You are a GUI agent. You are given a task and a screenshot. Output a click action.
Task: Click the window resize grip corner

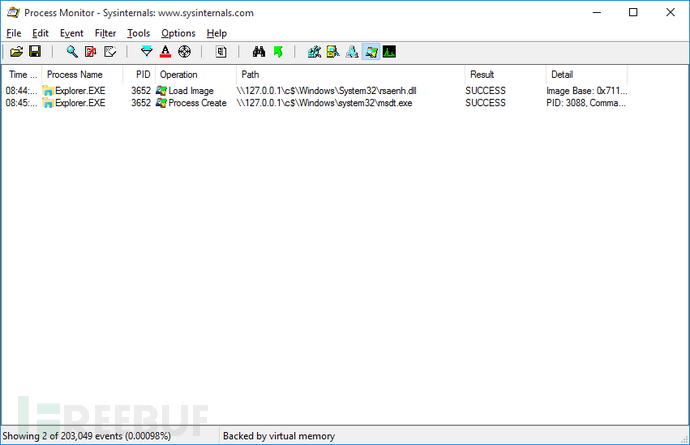coord(684,438)
